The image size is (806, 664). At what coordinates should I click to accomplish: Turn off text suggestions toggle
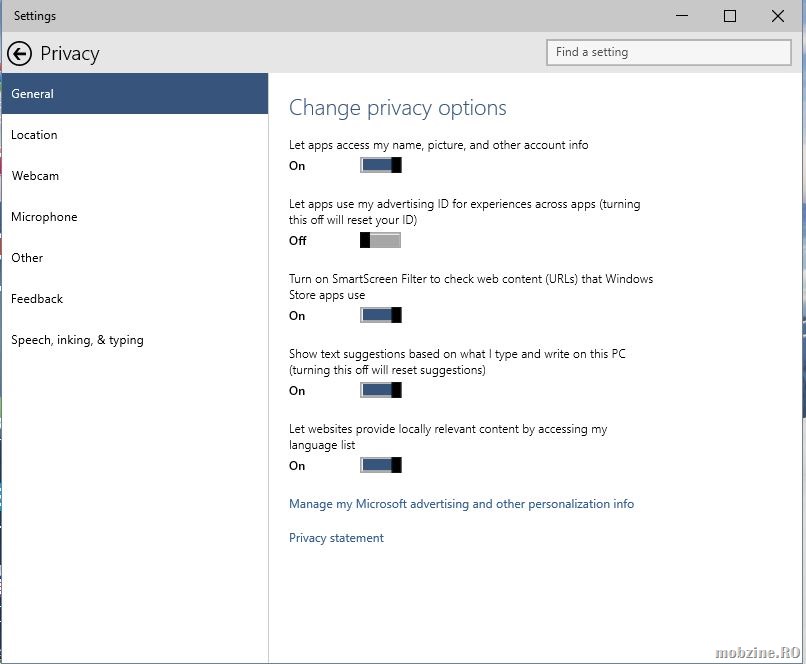tap(380, 390)
